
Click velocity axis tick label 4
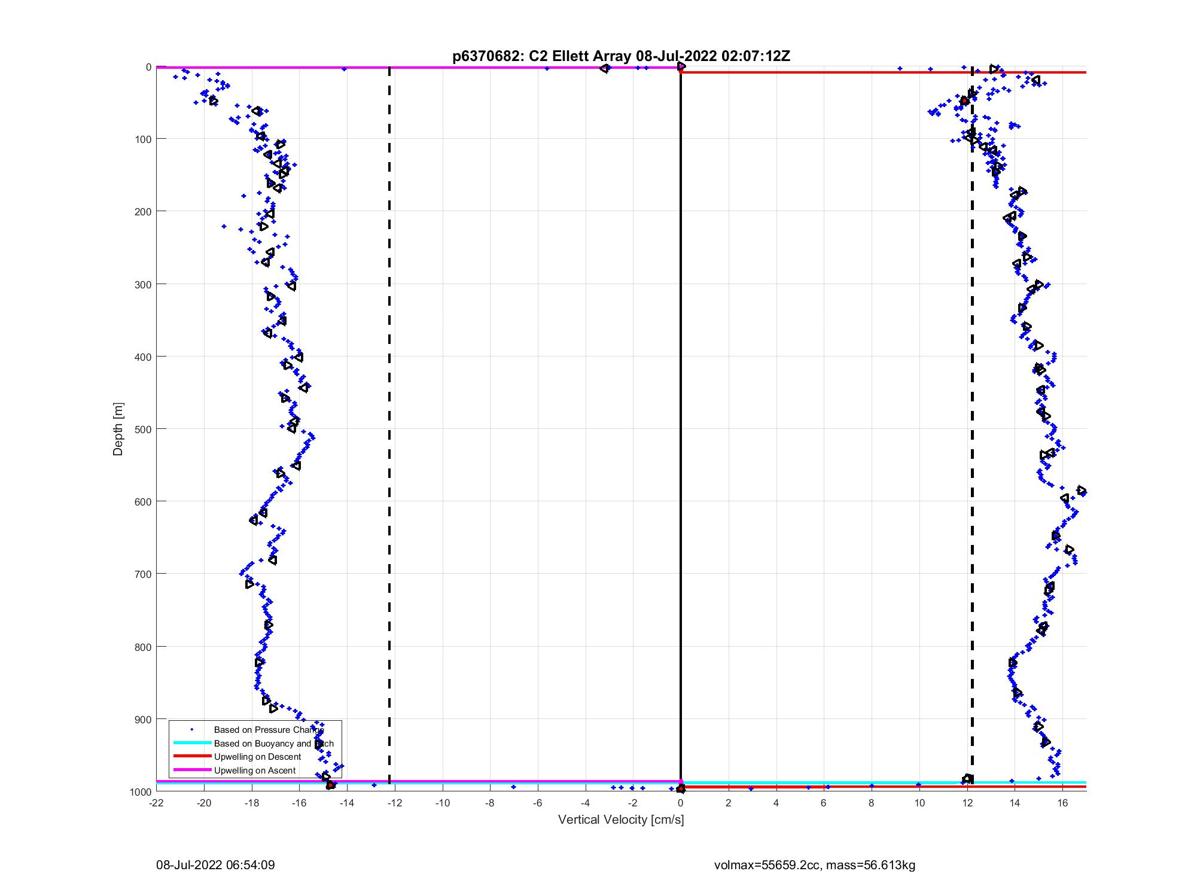click(776, 802)
